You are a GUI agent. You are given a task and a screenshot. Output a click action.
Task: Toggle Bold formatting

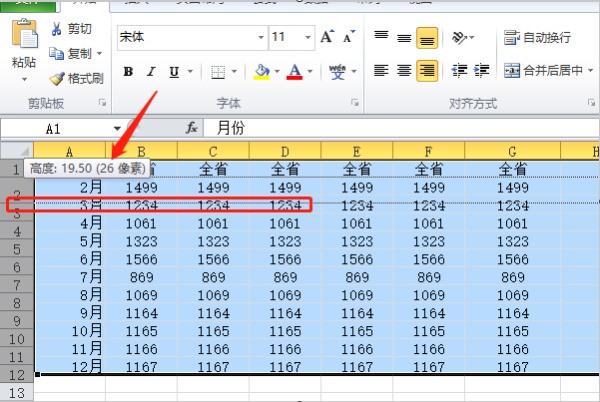point(128,72)
